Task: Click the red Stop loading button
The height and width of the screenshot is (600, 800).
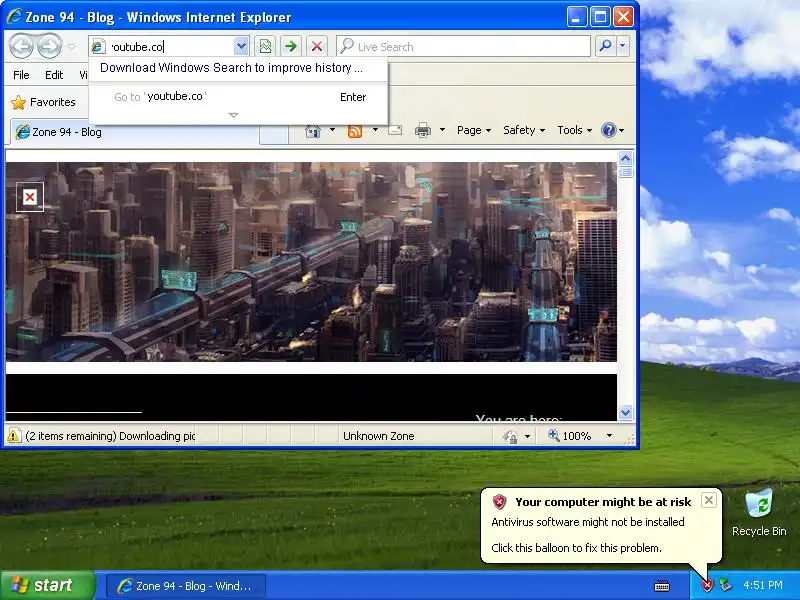Action: click(x=317, y=46)
